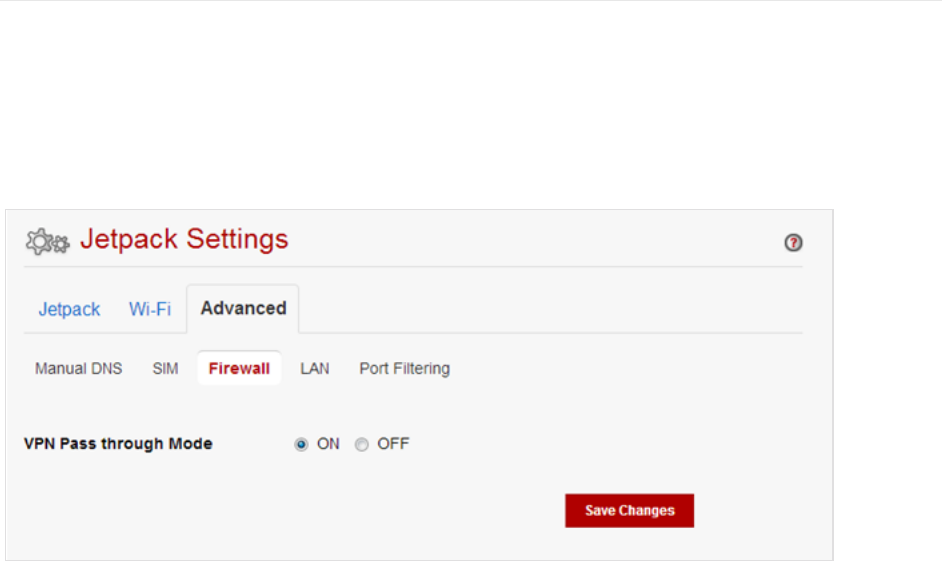The width and height of the screenshot is (942, 561).
Task: Click the gears icon beside Jetpack Settings
Action: (47, 241)
